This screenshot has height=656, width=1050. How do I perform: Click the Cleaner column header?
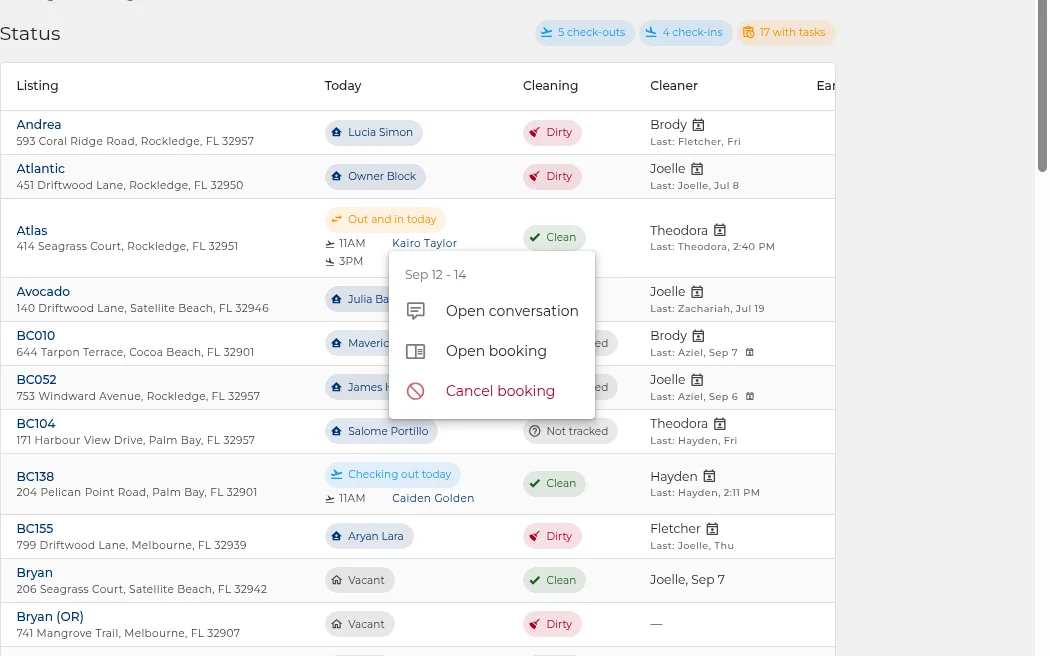pyautogui.click(x=674, y=86)
